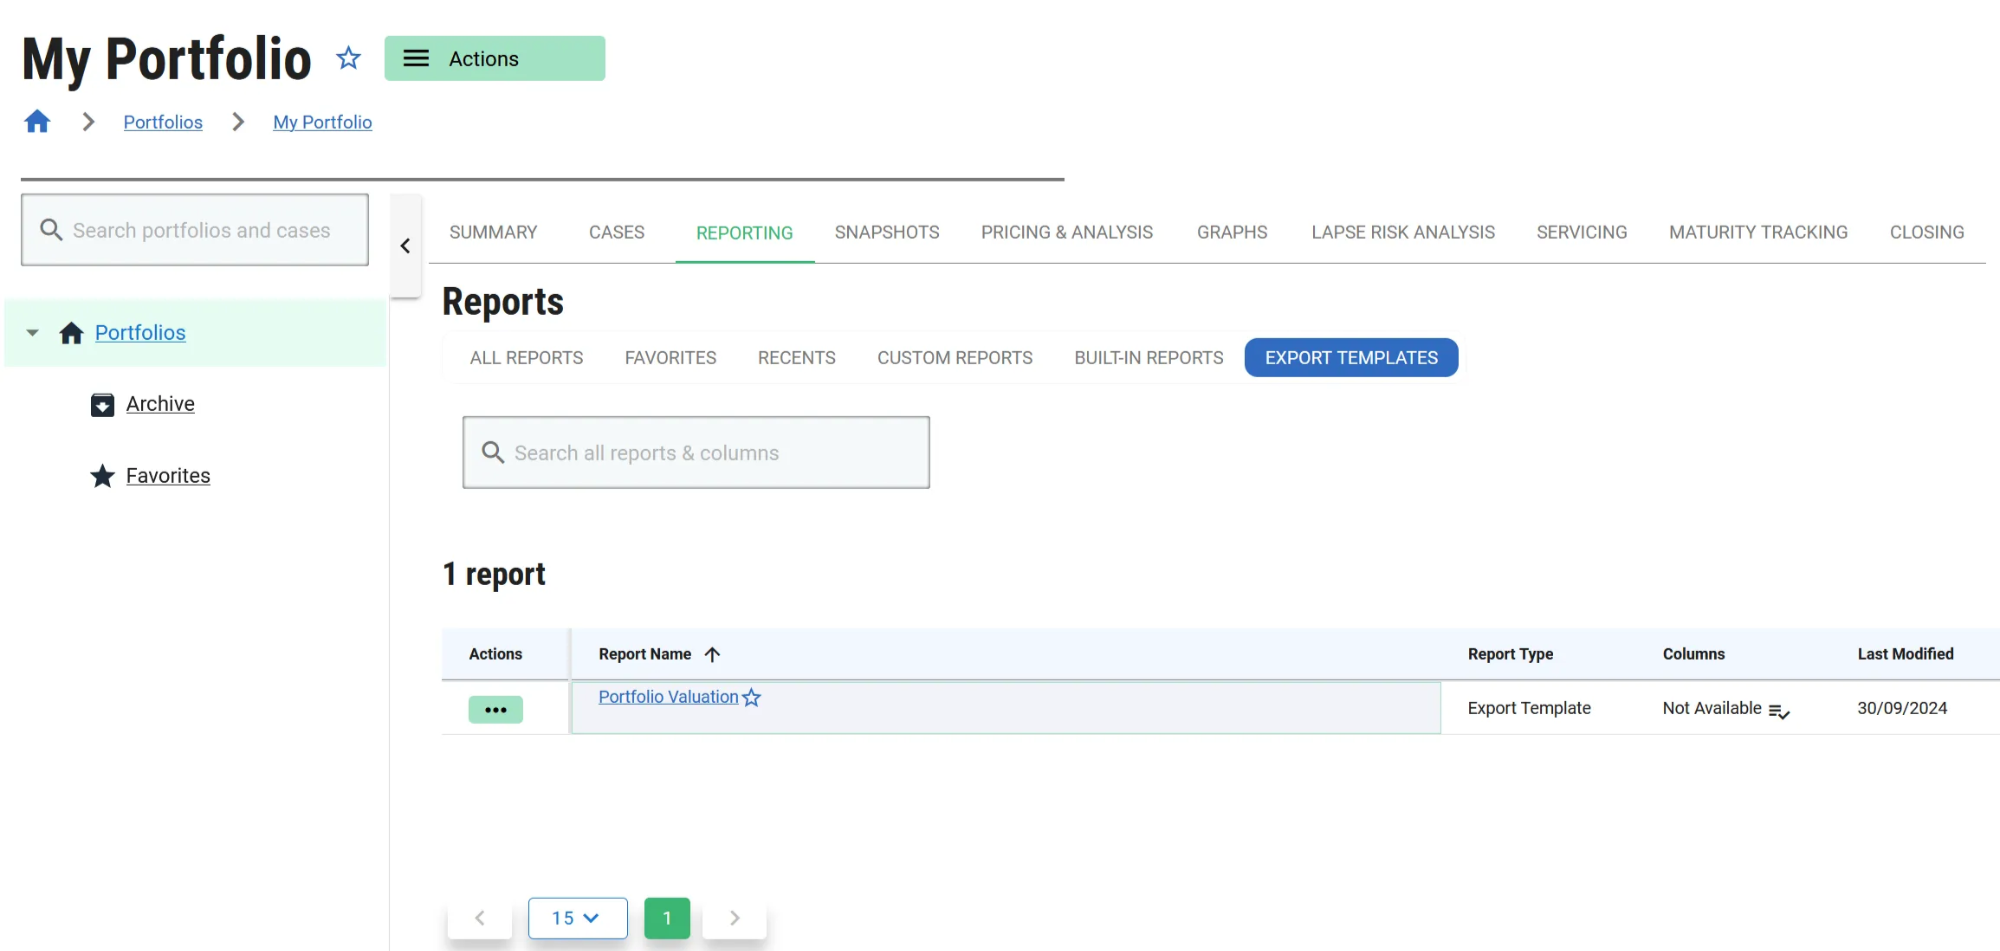
Task: Select the Custom Reports filter tab
Action: 954,358
